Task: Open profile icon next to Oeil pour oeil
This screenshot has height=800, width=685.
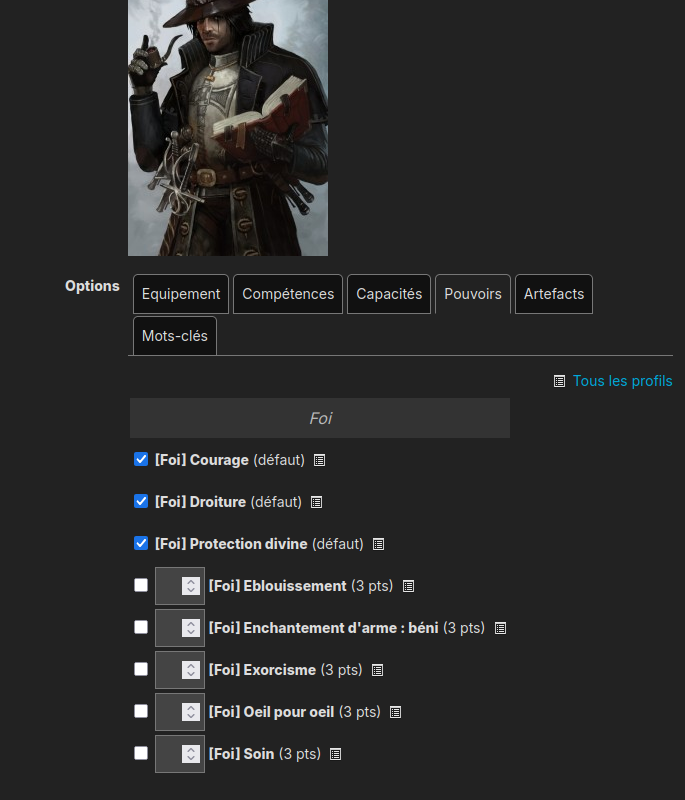Action: point(395,712)
